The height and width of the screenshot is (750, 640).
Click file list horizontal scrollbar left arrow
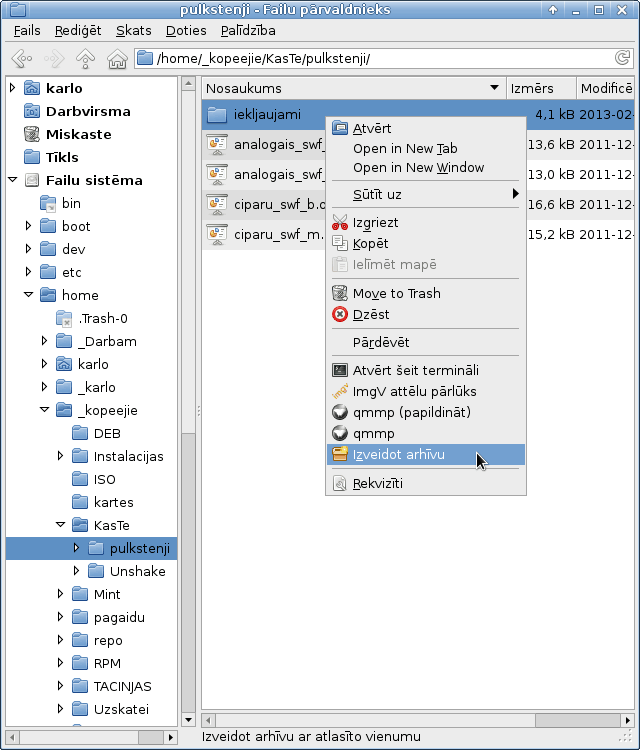[x=208, y=720]
